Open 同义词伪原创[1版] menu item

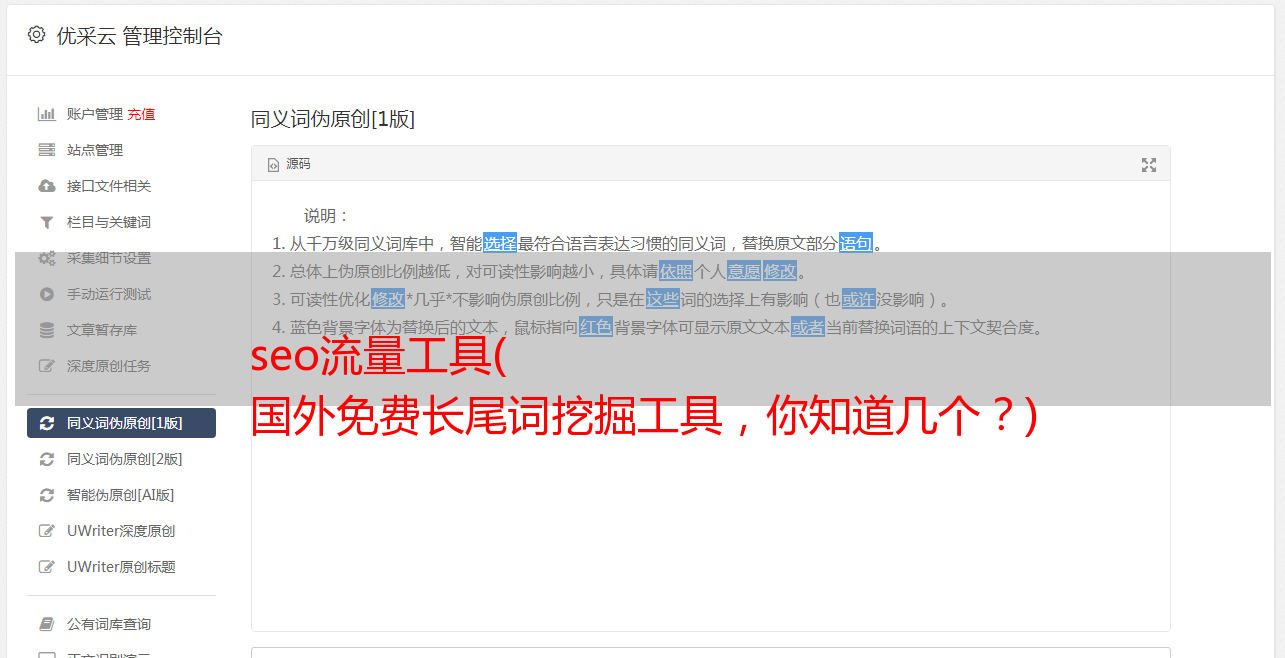click(121, 423)
